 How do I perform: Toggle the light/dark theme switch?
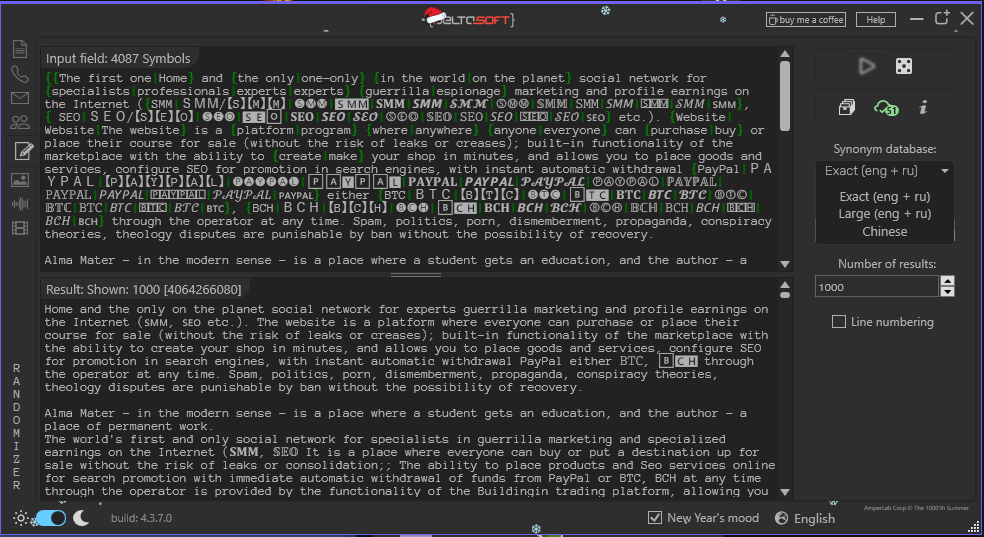51,518
